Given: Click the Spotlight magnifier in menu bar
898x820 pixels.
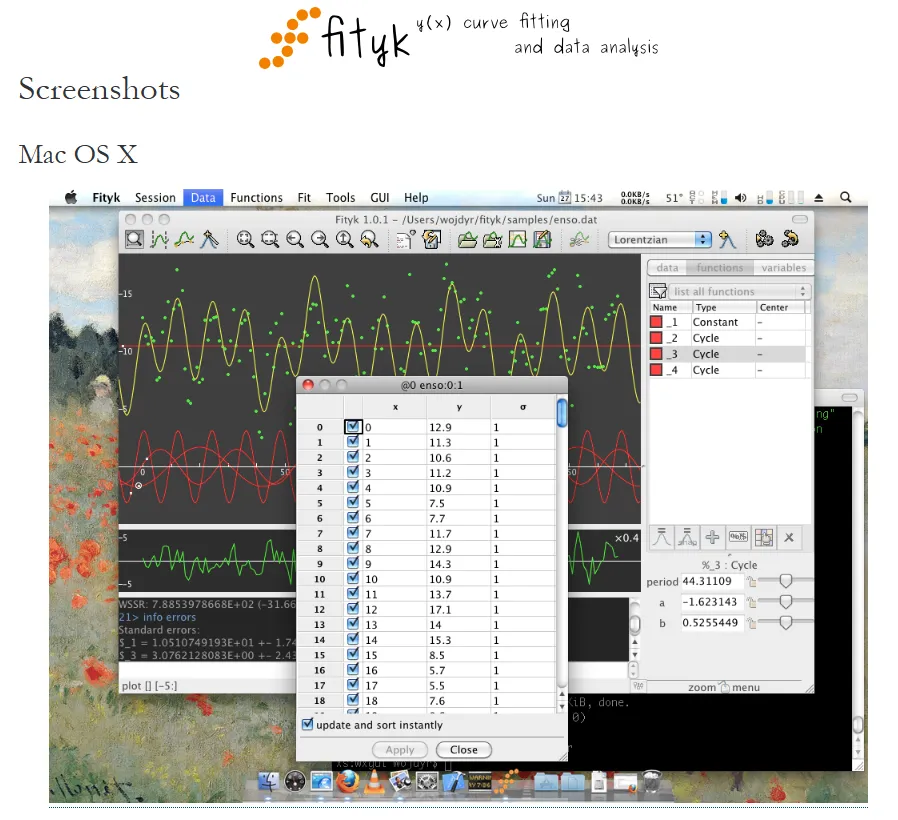Looking at the screenshot, I should pyautogui.click(x=845, y=198).
